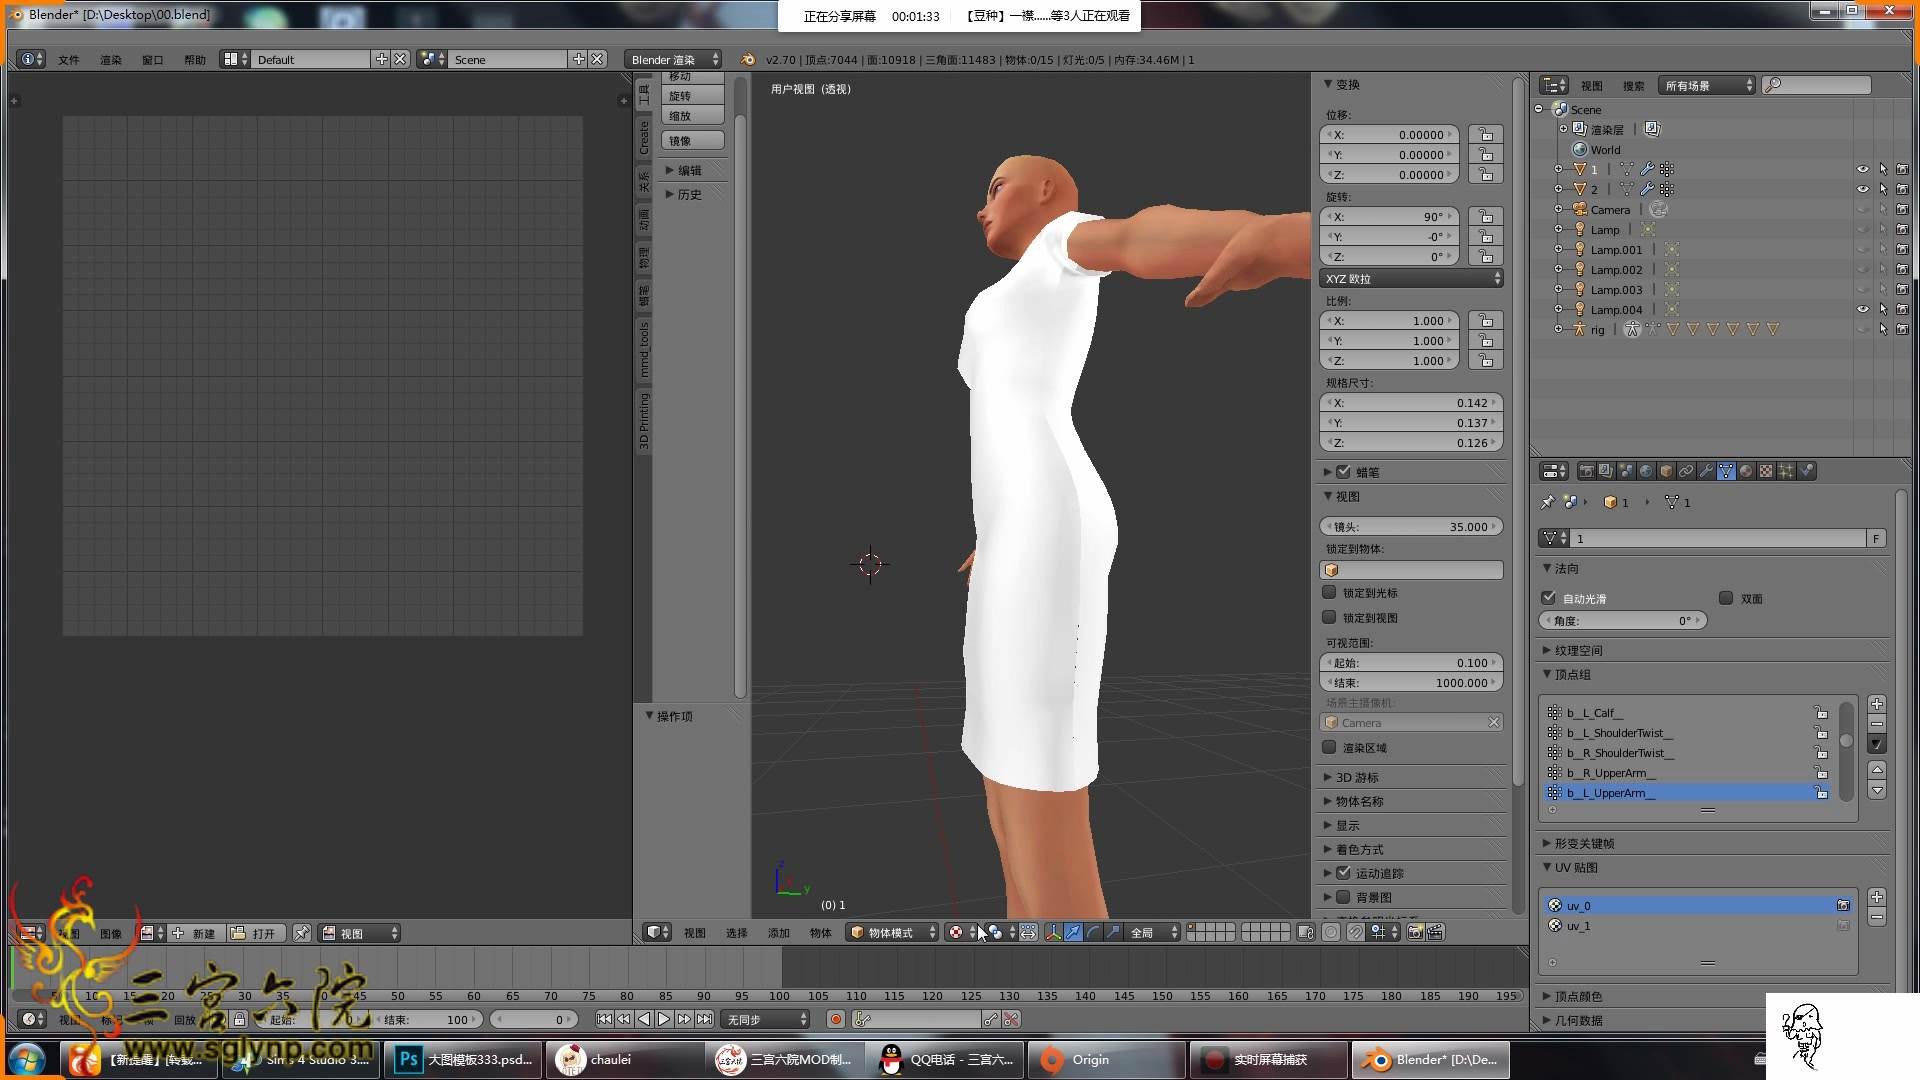Toggle visibility eye for Lamp.004

(1862, 309)
